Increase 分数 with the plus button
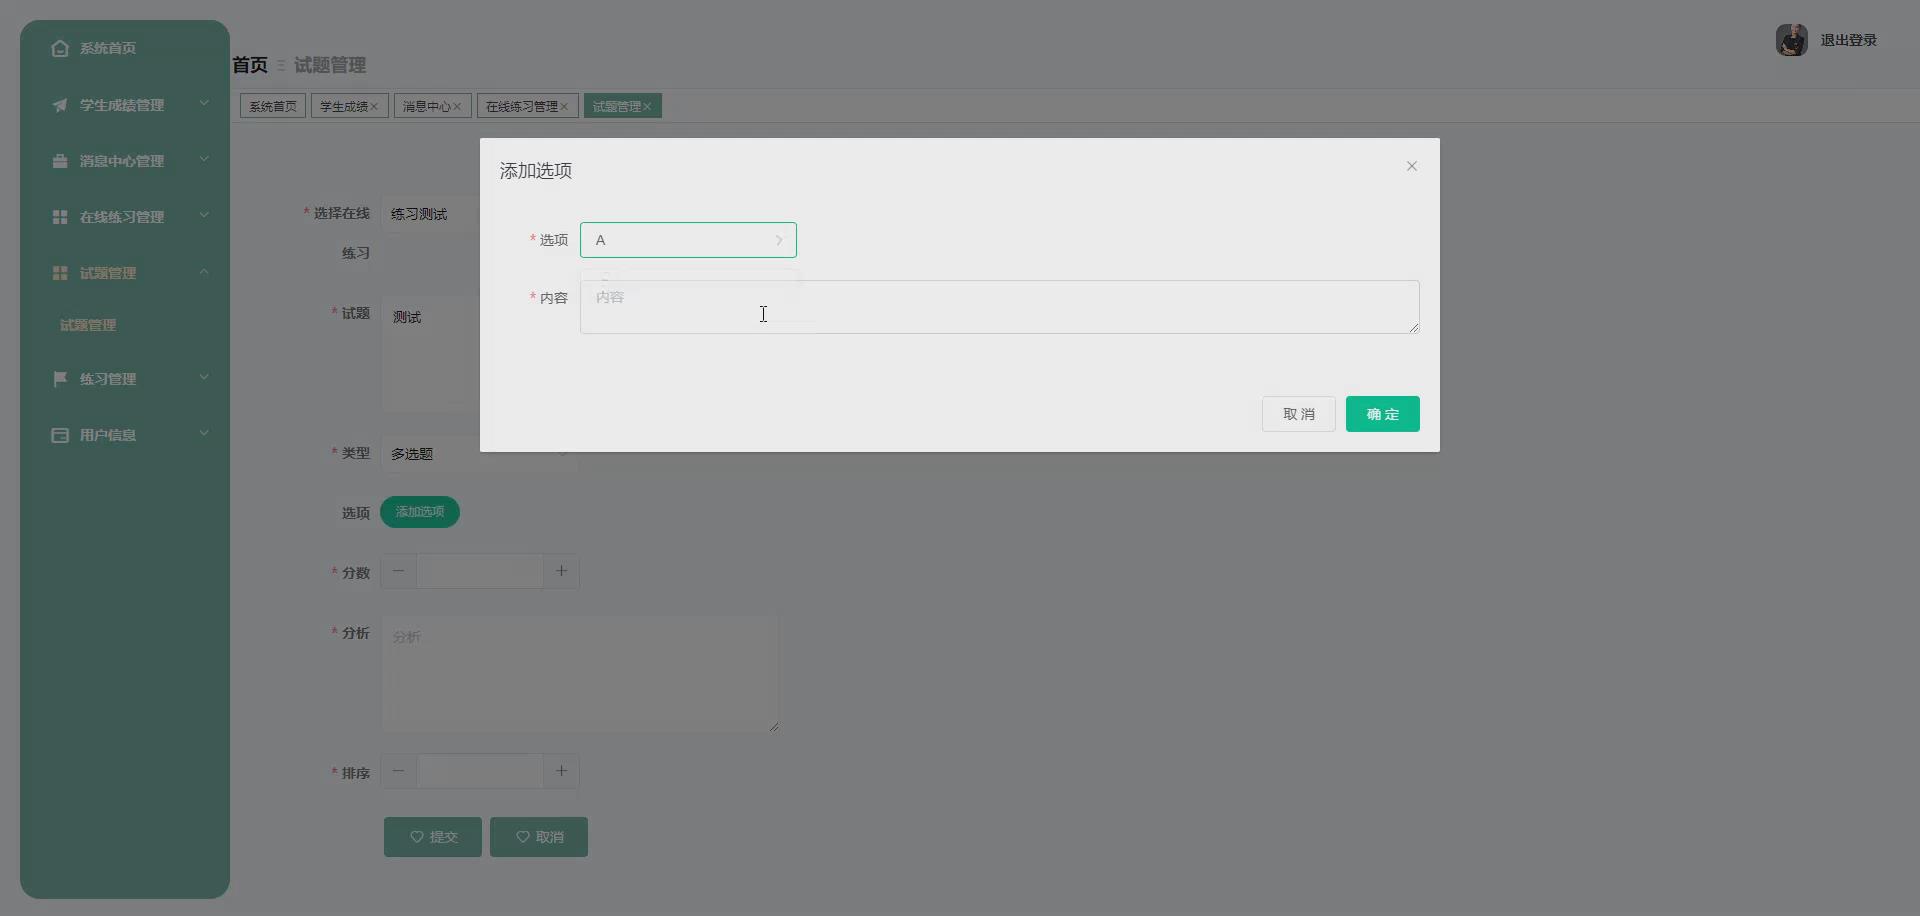The image size is (1920, 916). (561, 571)
